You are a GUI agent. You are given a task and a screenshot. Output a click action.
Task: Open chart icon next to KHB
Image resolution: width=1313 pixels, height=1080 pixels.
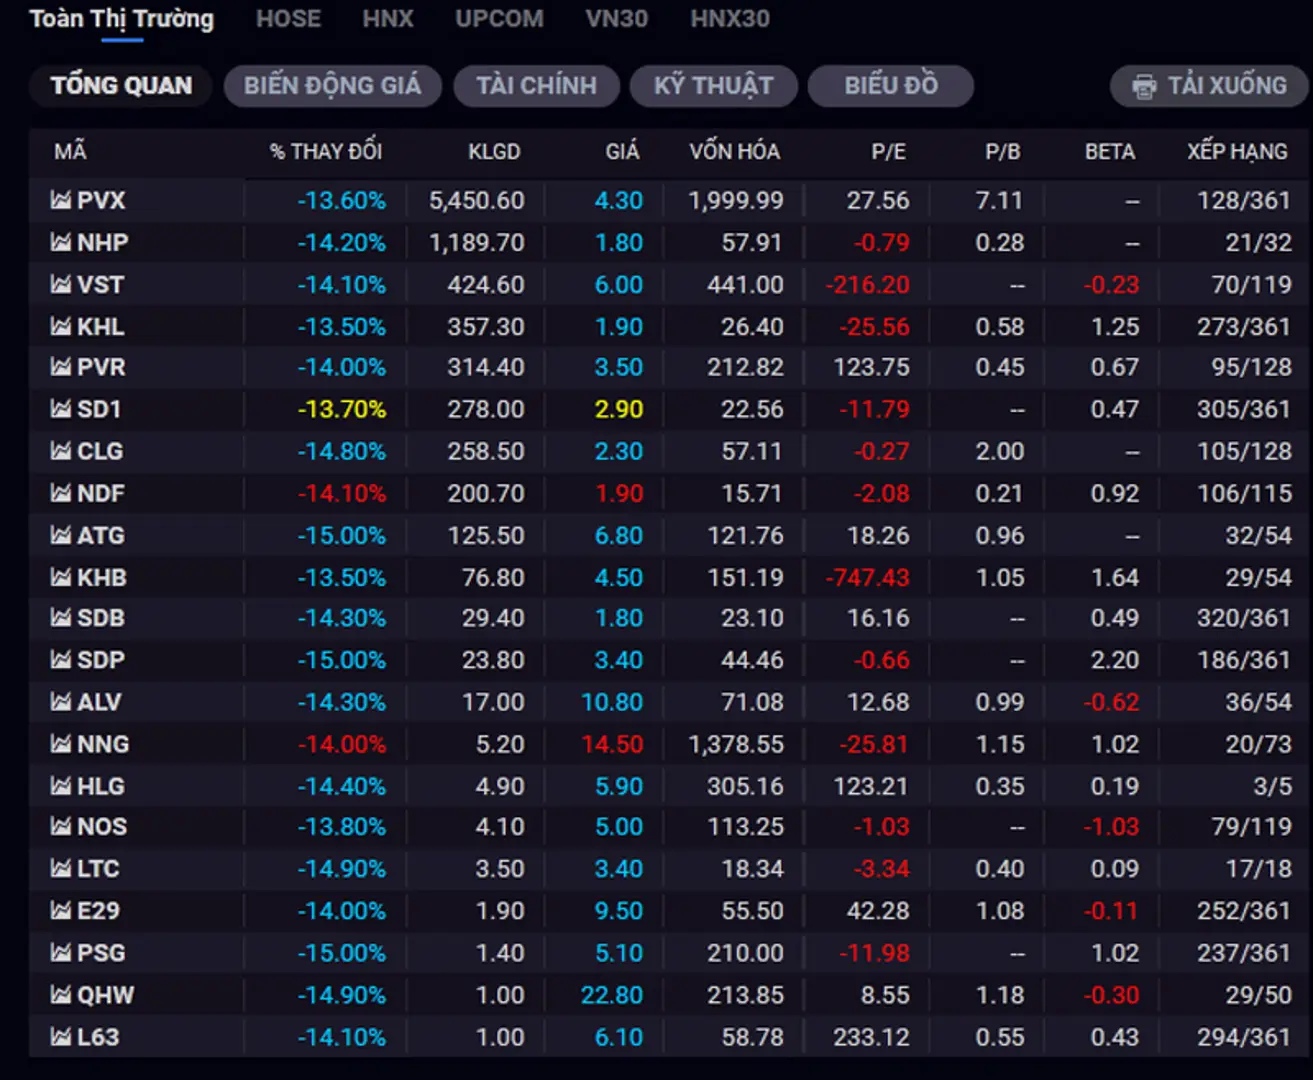click(61, 577)
